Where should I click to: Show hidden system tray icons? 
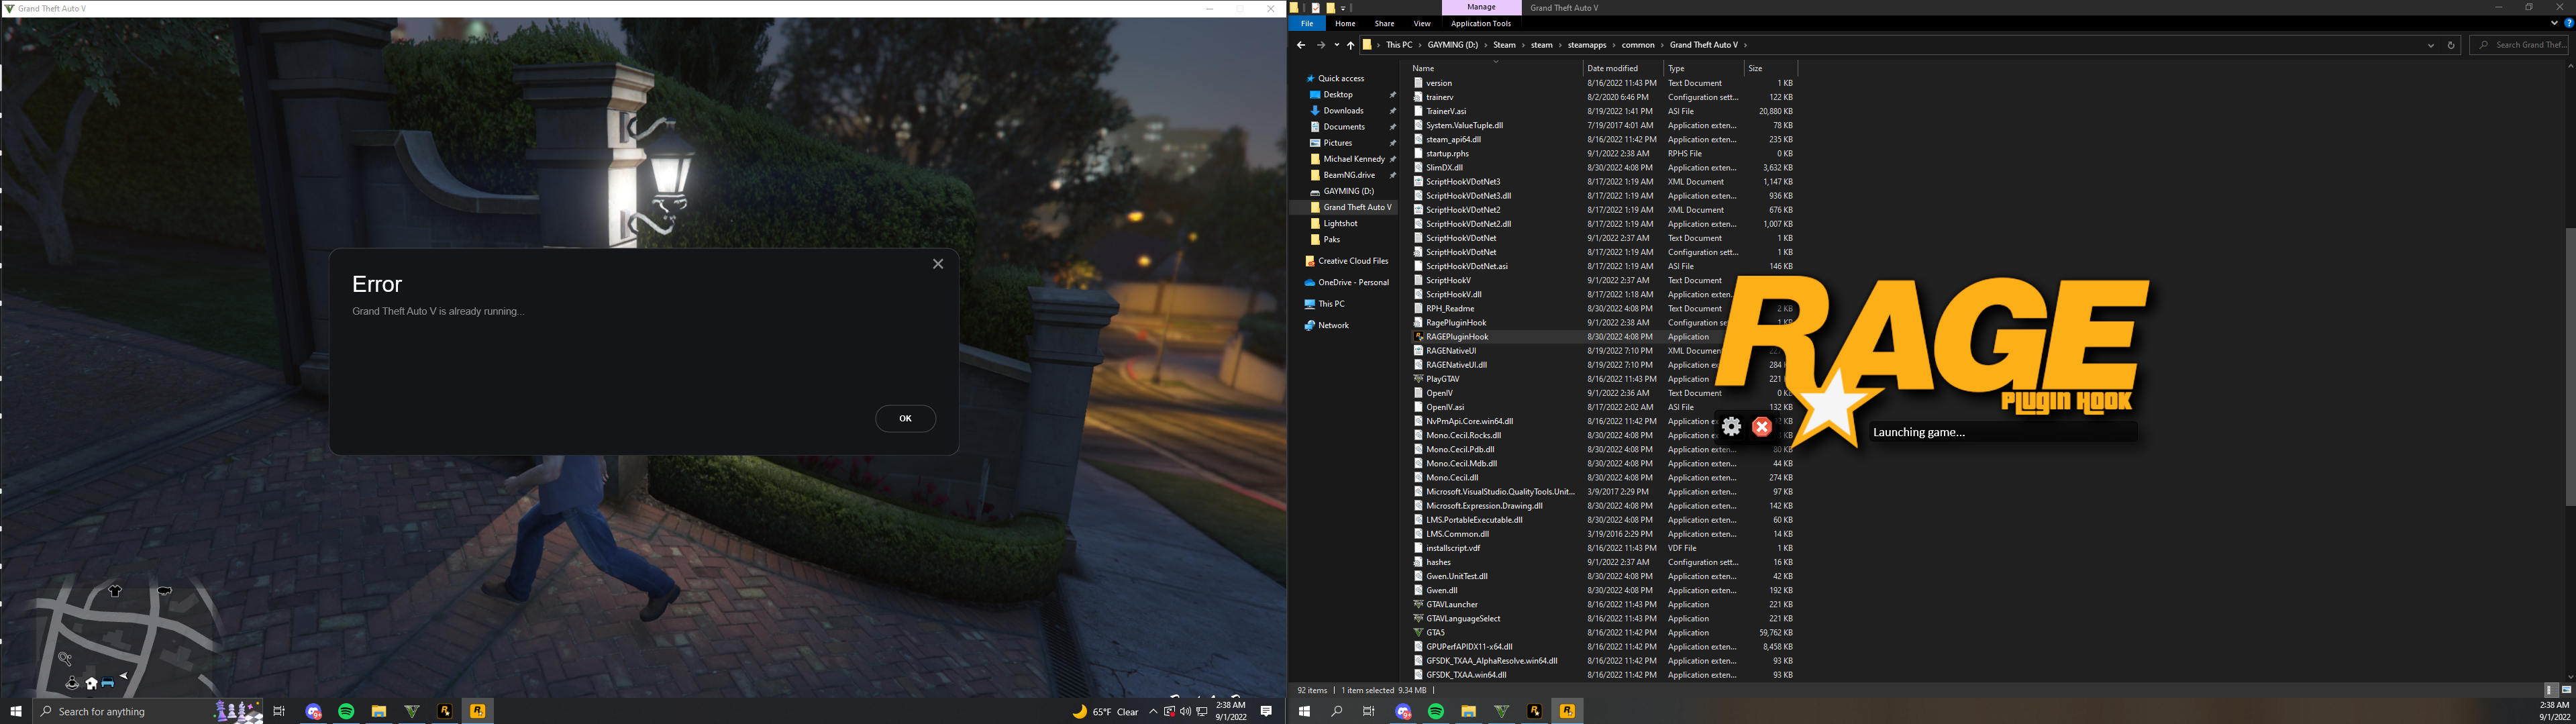pos(1153,712)
